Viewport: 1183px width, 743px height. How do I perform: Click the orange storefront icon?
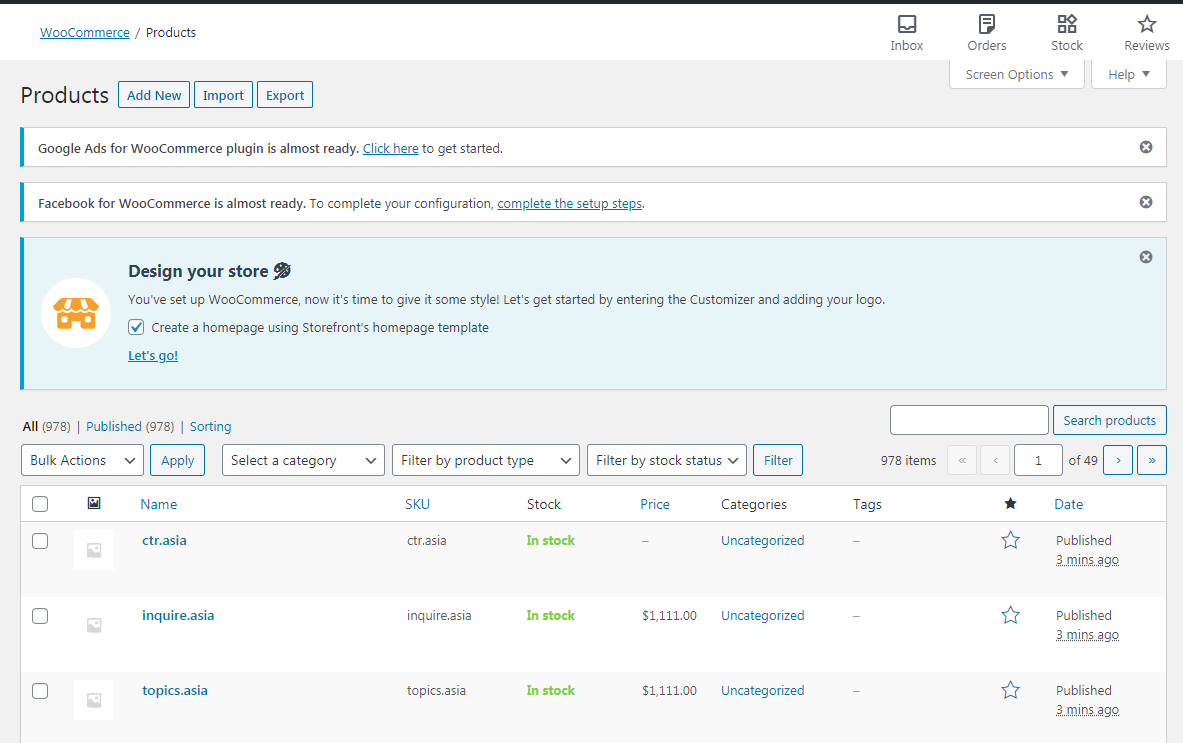[75, 313]
